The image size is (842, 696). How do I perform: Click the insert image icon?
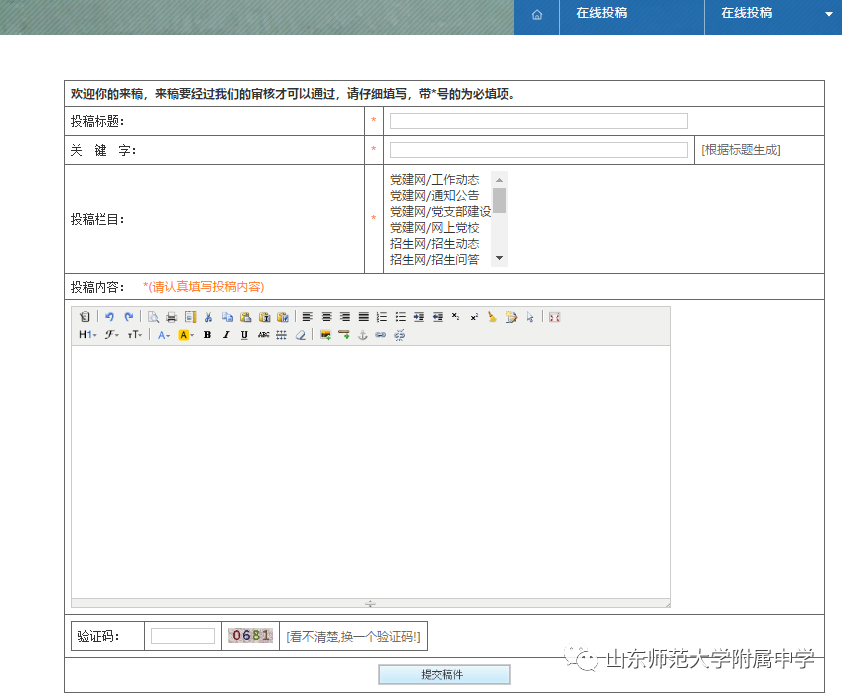point(325,335)
